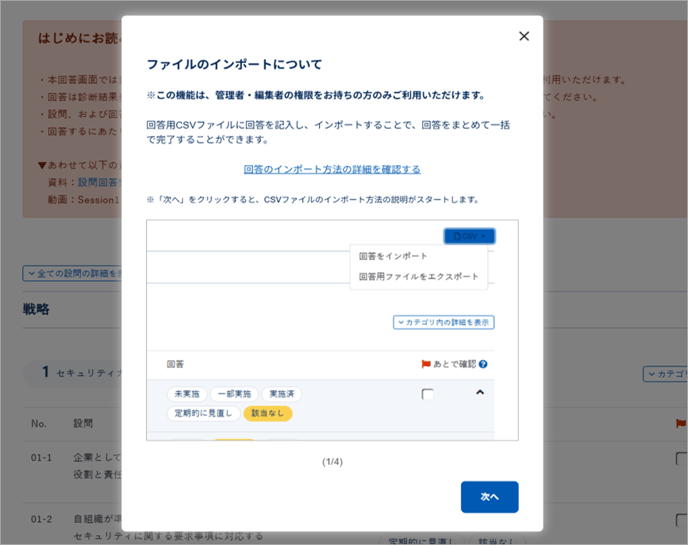Select 回答をインポート from the CSV menu
This screenshot has height=545, width=688.
(393, 256)
